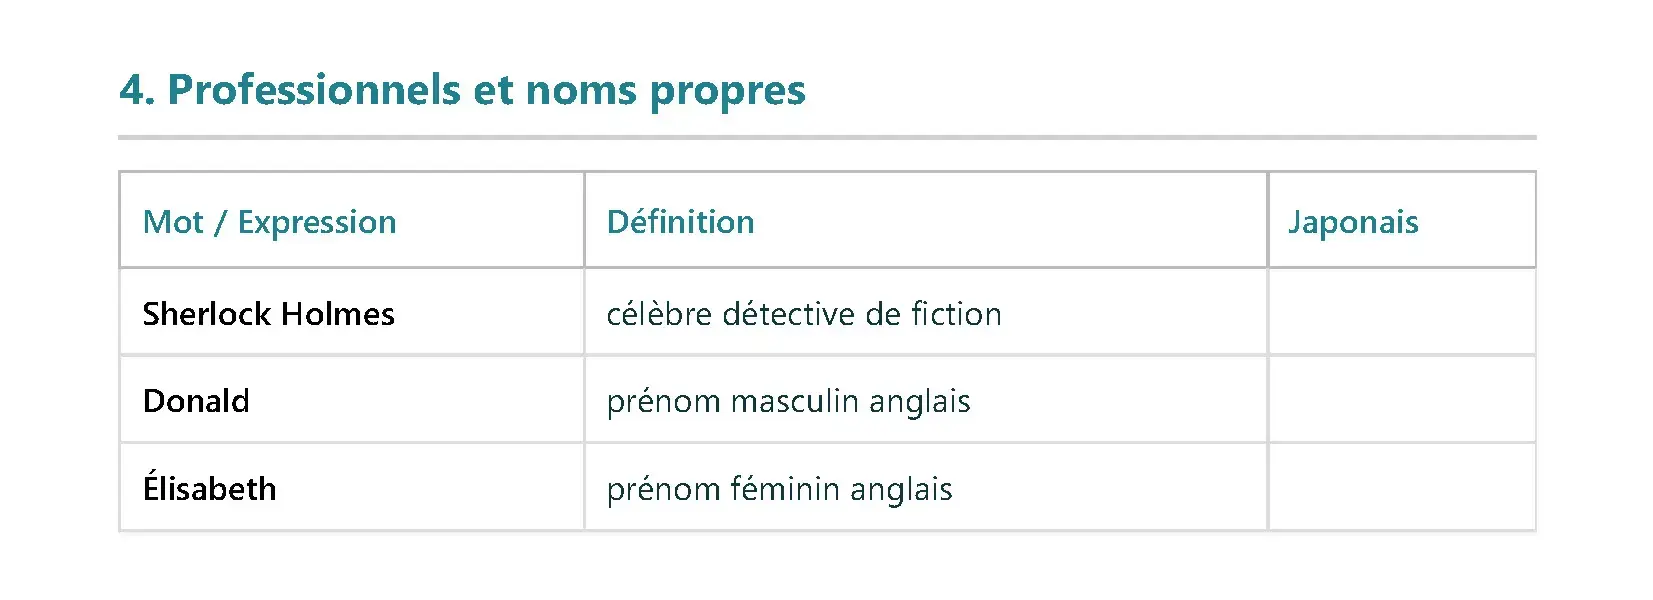Click the empty Japonais cell for Sherlock Holmes
The height and width of the screenshot is (600, 1653).
[x=1401, y=312]
